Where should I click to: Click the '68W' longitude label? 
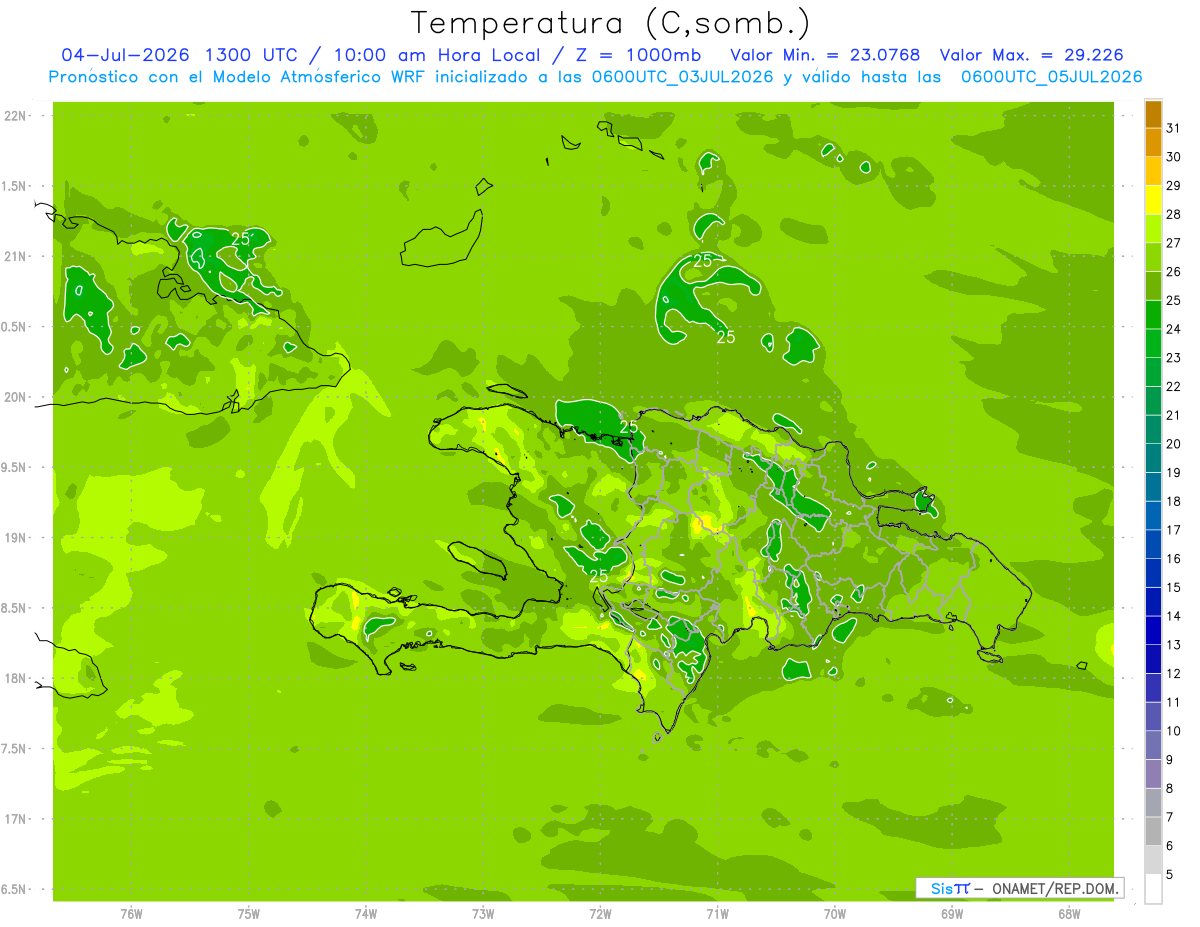(x=1069, y=914)
